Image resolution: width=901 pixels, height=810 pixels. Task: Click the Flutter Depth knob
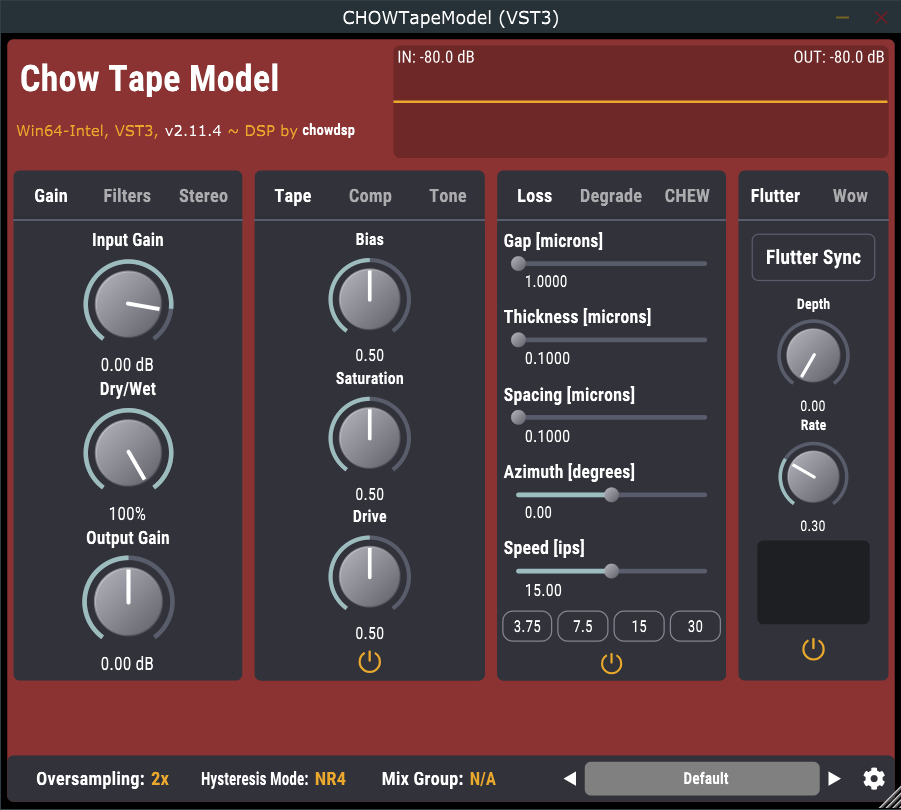tap(813, 356)
